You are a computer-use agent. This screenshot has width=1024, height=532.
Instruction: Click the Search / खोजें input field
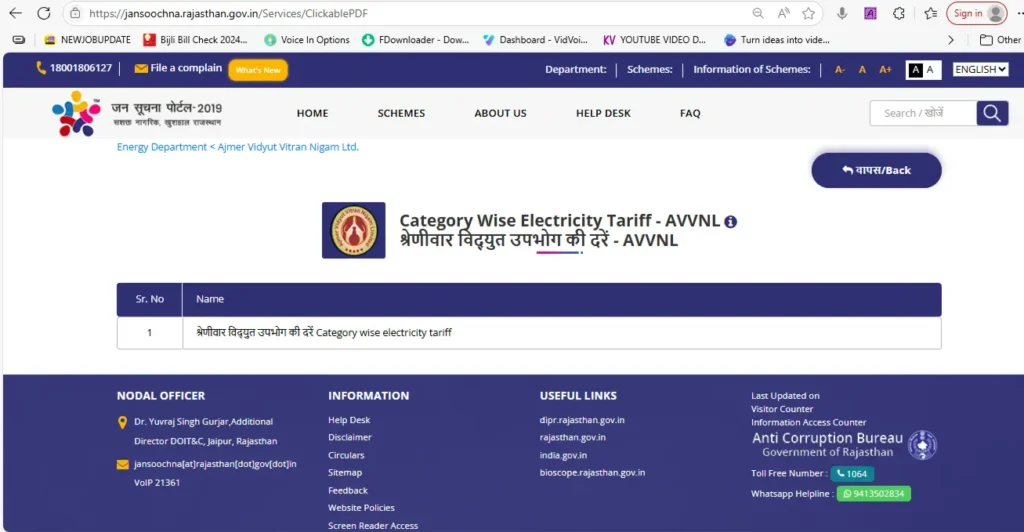click(x=922, y=113)
